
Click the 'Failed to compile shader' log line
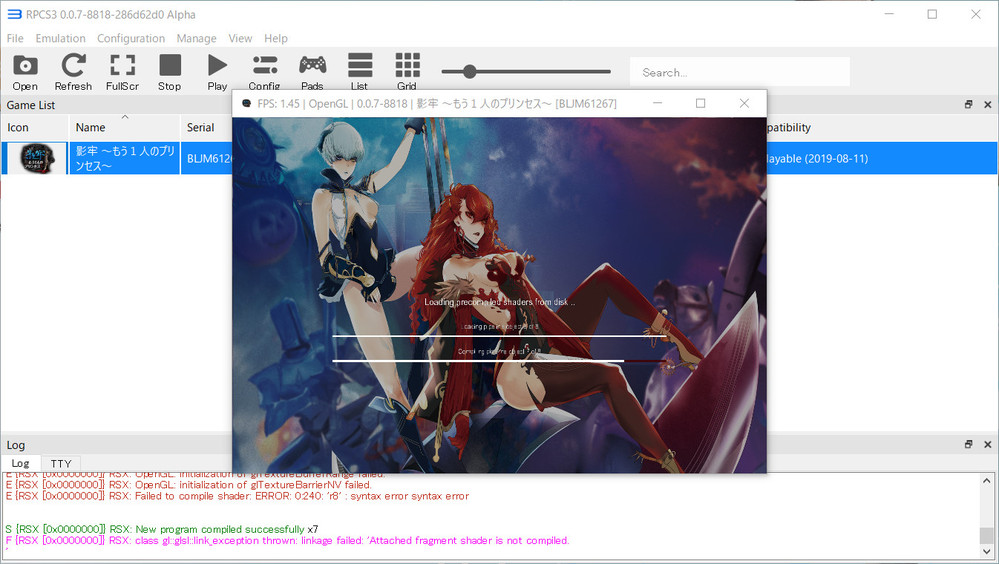pyautogui.click(x=237, y=496)
